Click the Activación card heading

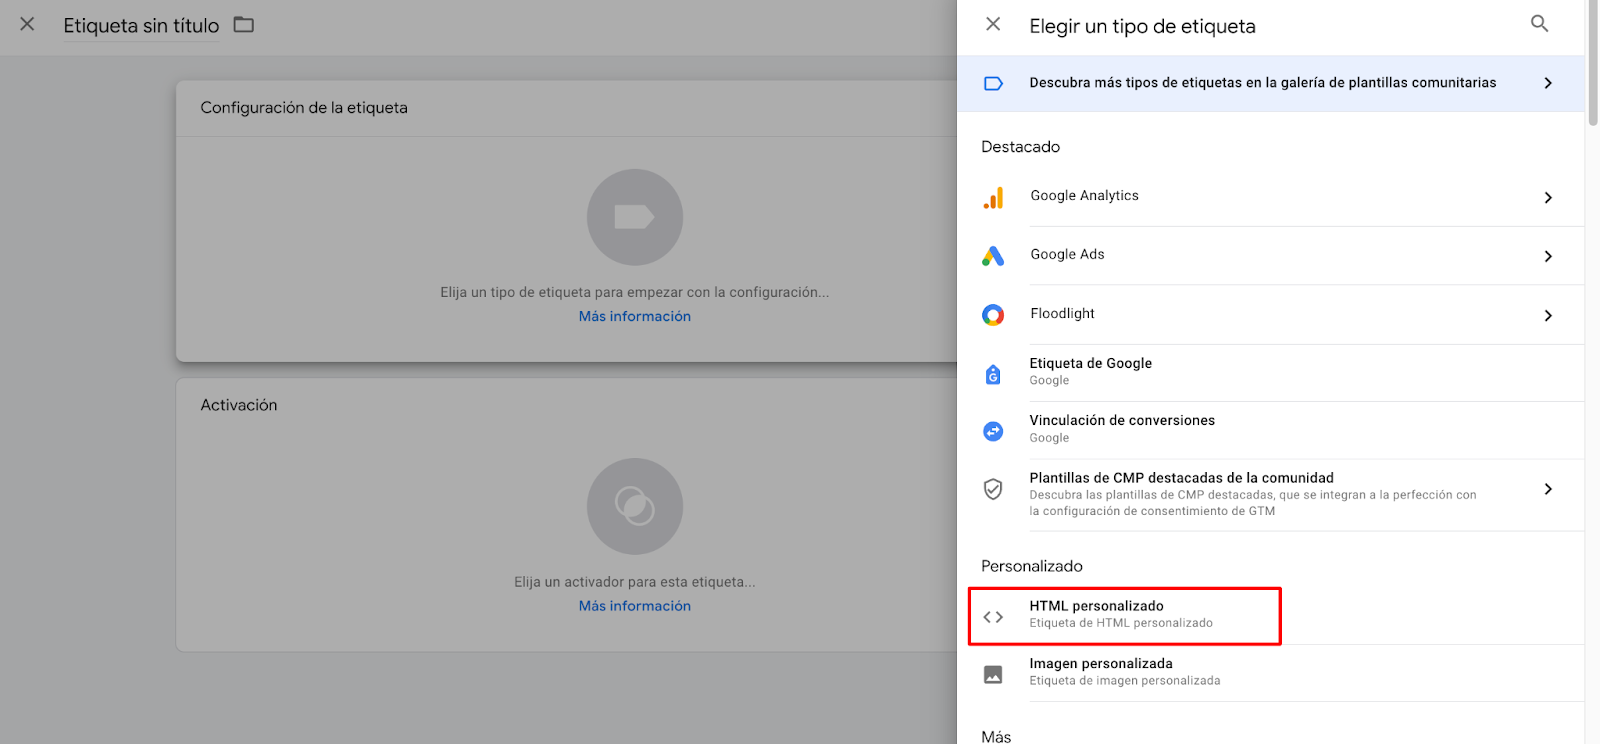point(239,405)
